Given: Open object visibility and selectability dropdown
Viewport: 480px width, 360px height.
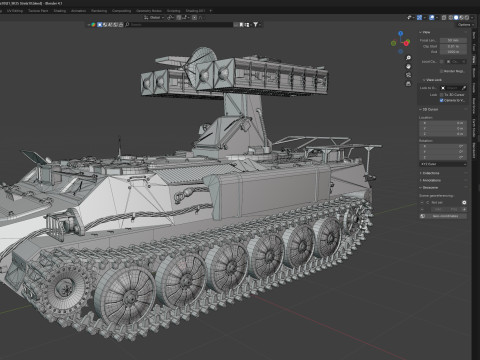Looking at the screenshot, I should (410, 17).
